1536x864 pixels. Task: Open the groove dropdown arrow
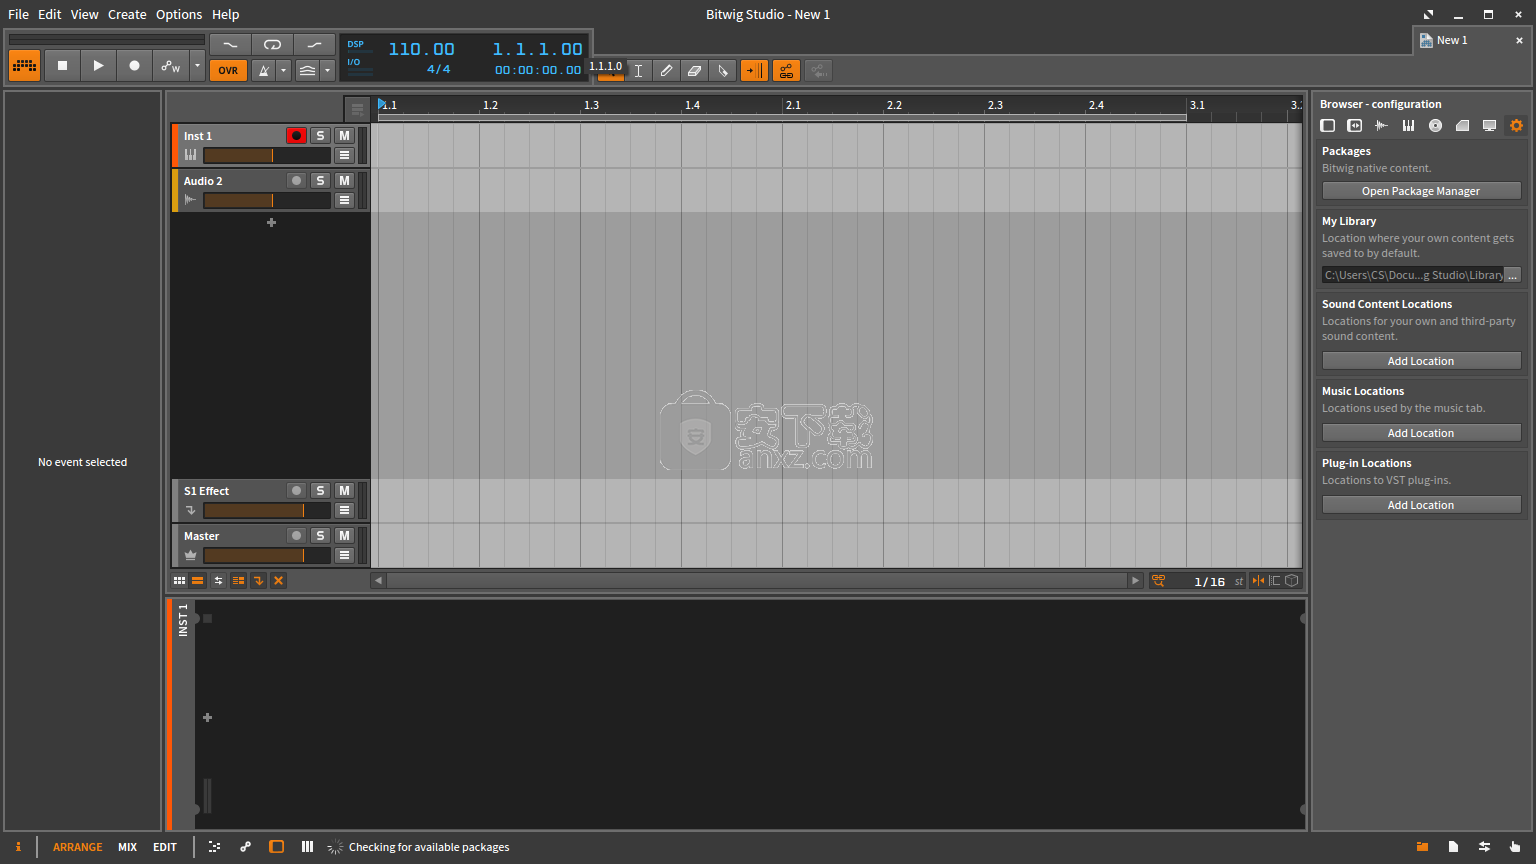click(x=327, y=71)
